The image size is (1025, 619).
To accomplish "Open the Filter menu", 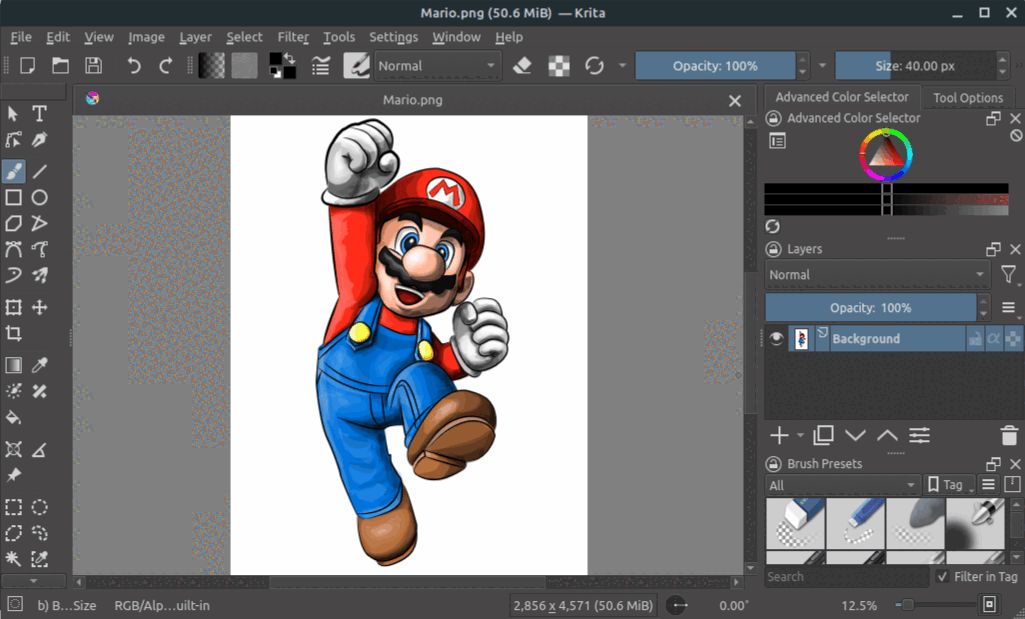I will coord(293,37).
